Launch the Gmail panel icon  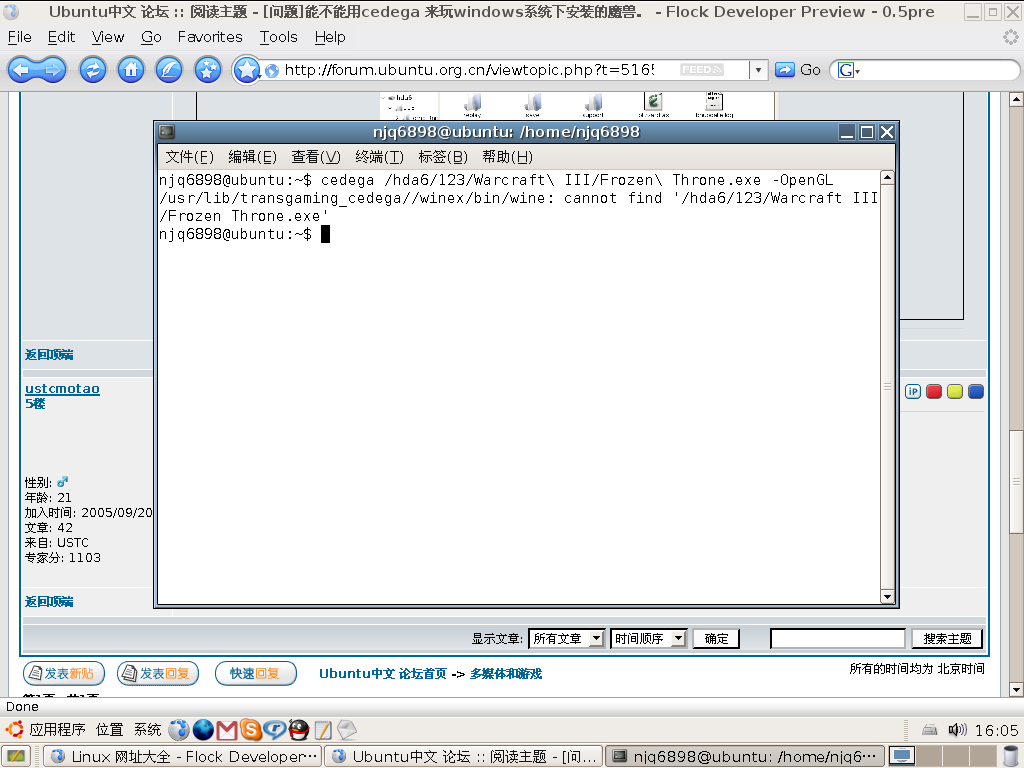click(227, 729)
